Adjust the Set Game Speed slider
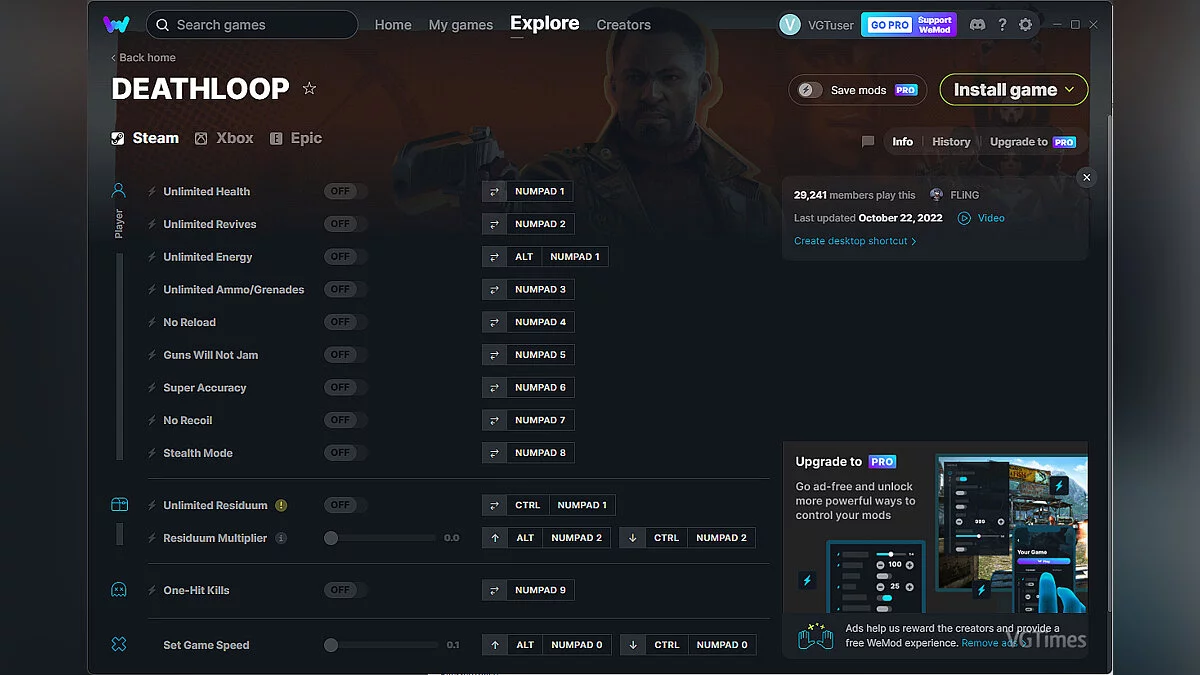Viewport: 1200px width, 675px height. [x=331, y=645]
